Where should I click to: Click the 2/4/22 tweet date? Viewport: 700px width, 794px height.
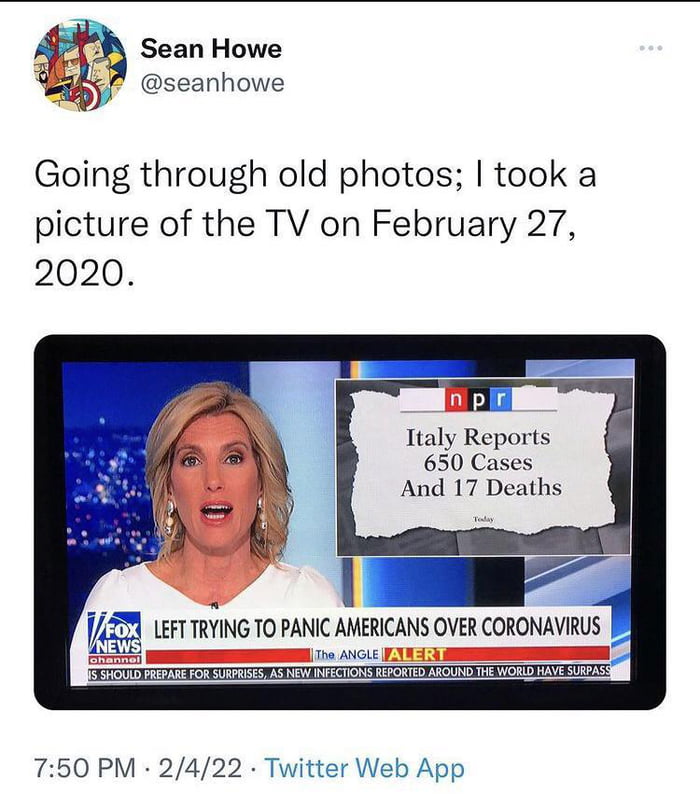(200, 767)
